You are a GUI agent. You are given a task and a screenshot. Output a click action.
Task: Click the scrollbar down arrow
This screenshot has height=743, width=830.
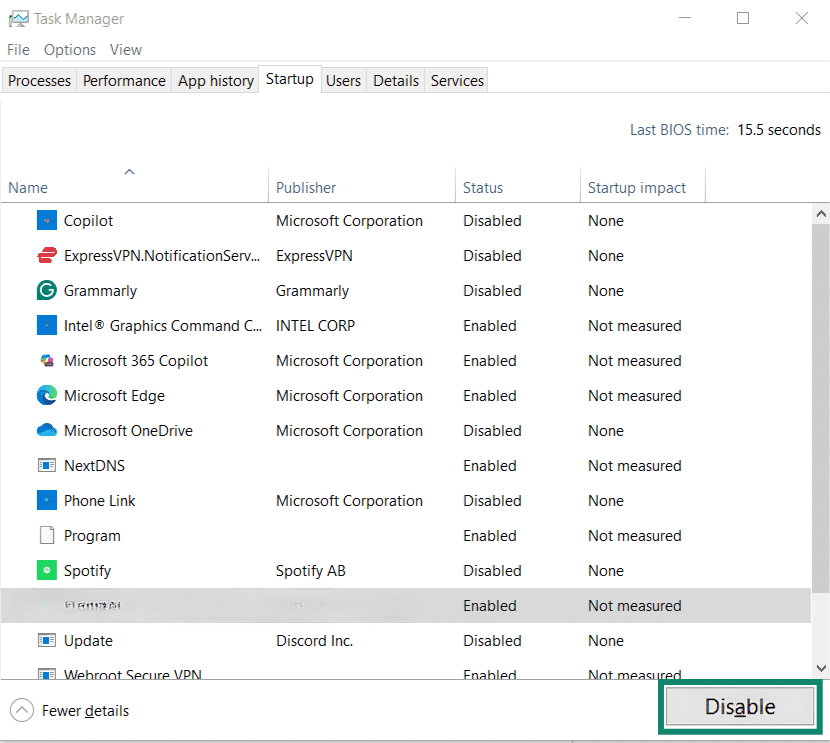pos(822,668)
